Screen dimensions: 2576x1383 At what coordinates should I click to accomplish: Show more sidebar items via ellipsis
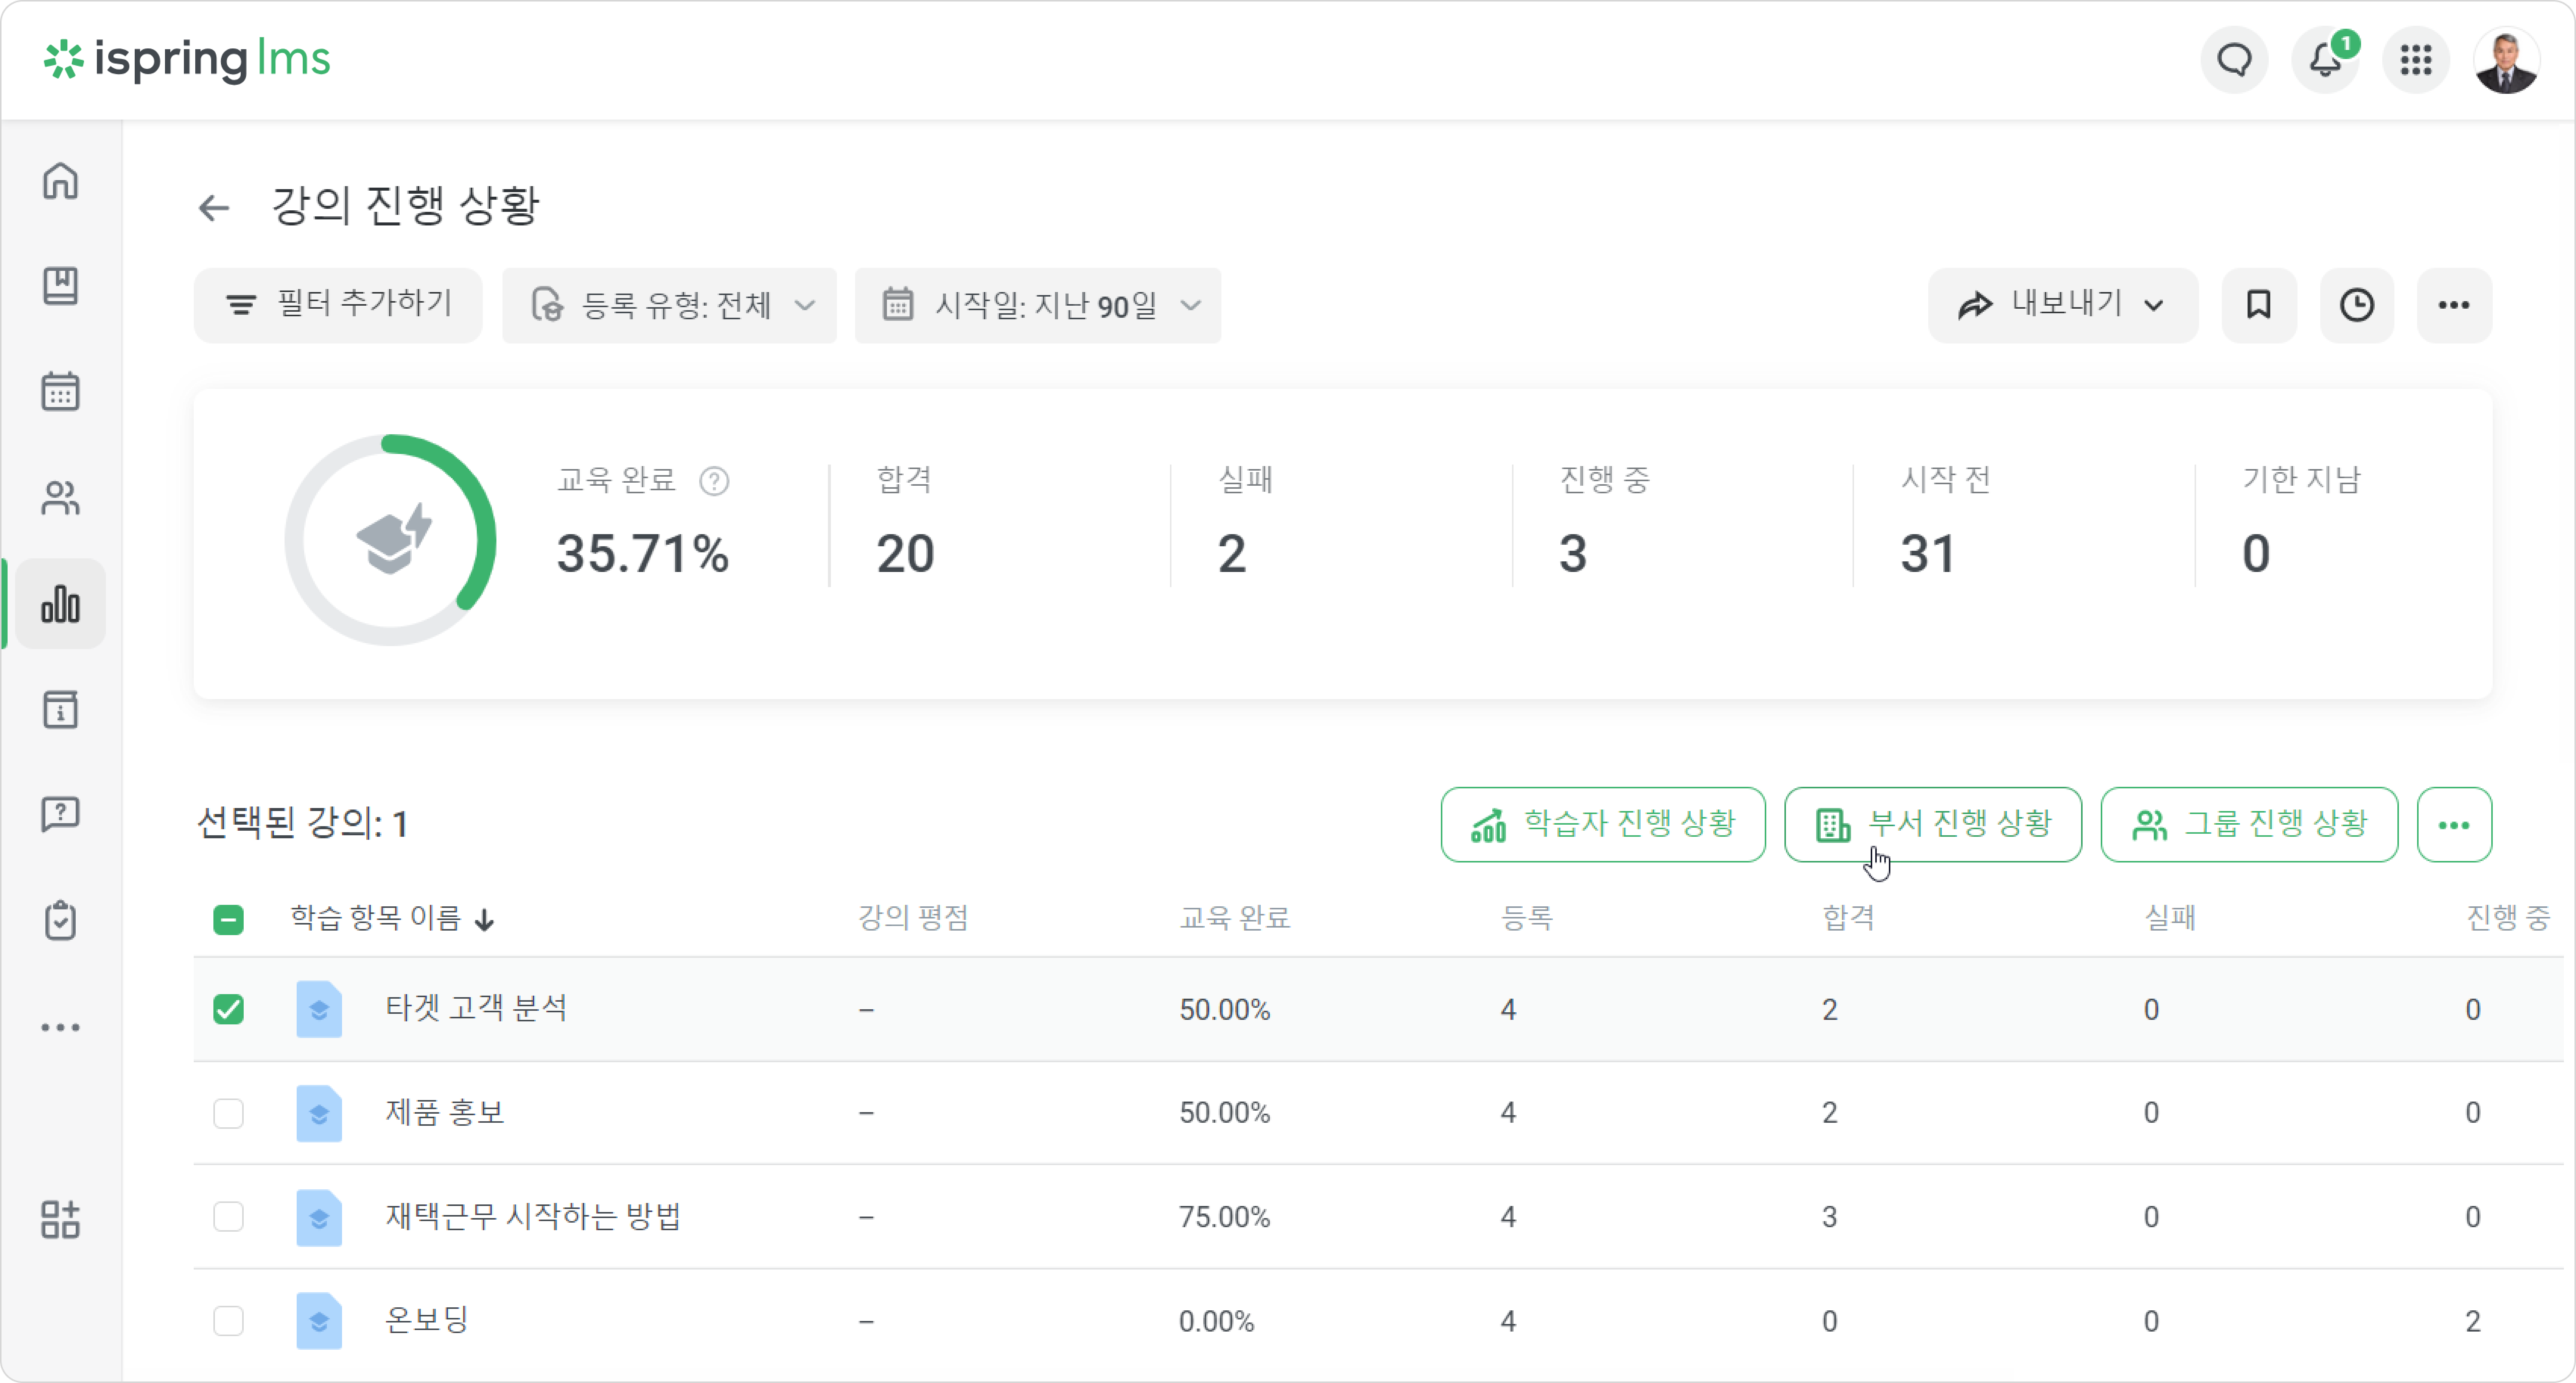pyautogui.click(x=60, y=1027)
